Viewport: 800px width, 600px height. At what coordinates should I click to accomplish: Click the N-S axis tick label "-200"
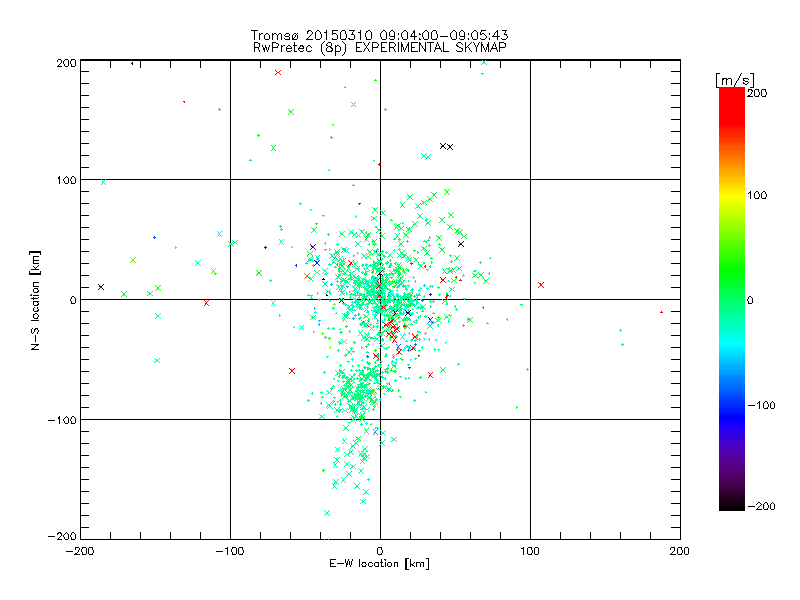pos(62,536)
